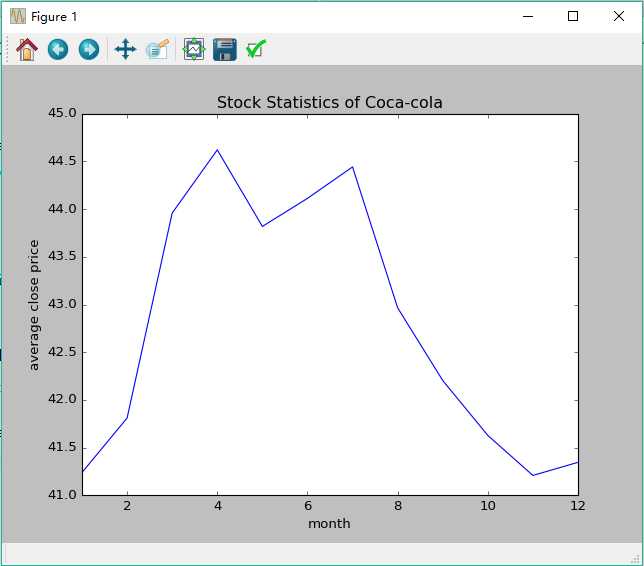Screen dimensions: 644x566
Task: Click the x-axis tick label 12
Action: pos(578,506)
